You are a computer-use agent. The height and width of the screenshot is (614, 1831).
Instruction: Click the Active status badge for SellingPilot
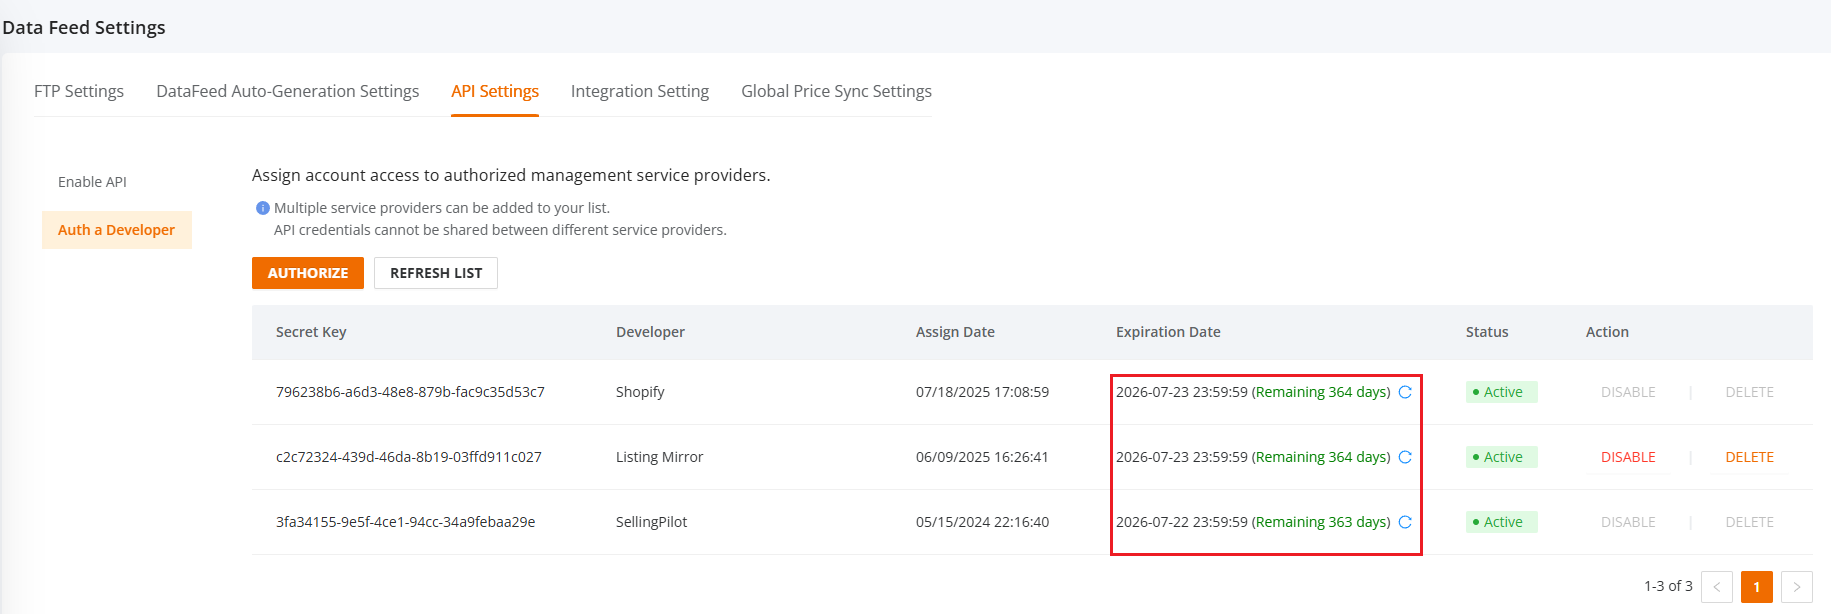(1501, 522)
